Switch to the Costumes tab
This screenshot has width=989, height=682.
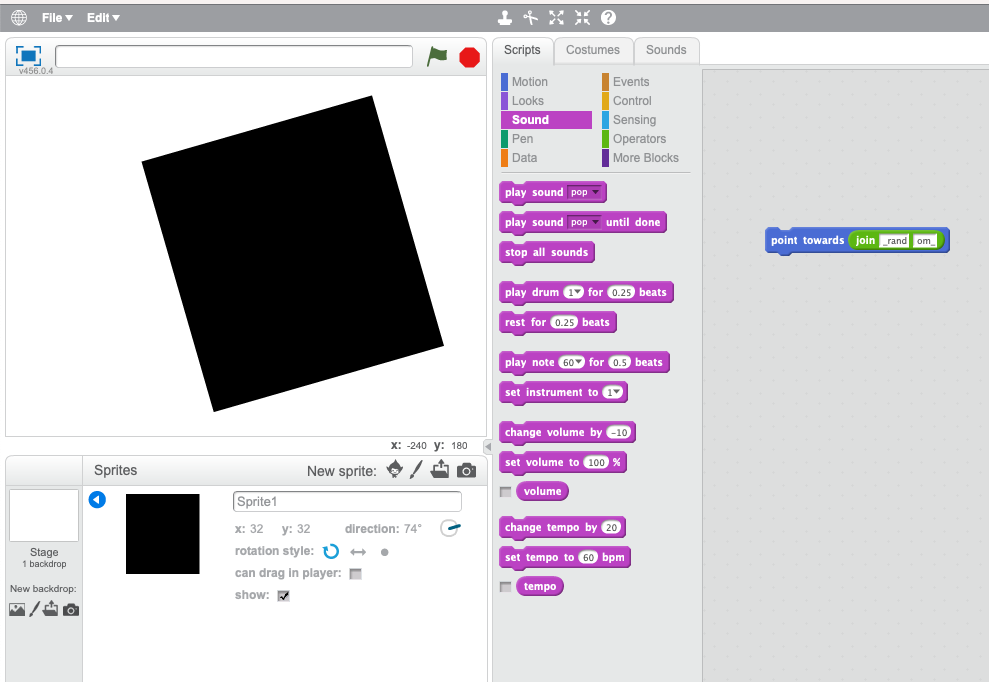point(593,50)
